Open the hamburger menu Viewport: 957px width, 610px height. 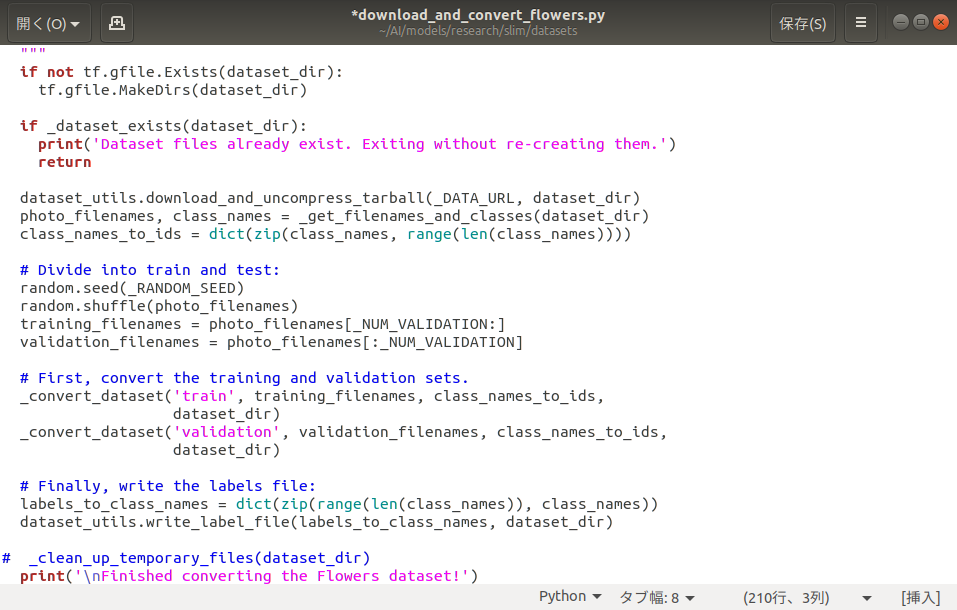(861, 23)
